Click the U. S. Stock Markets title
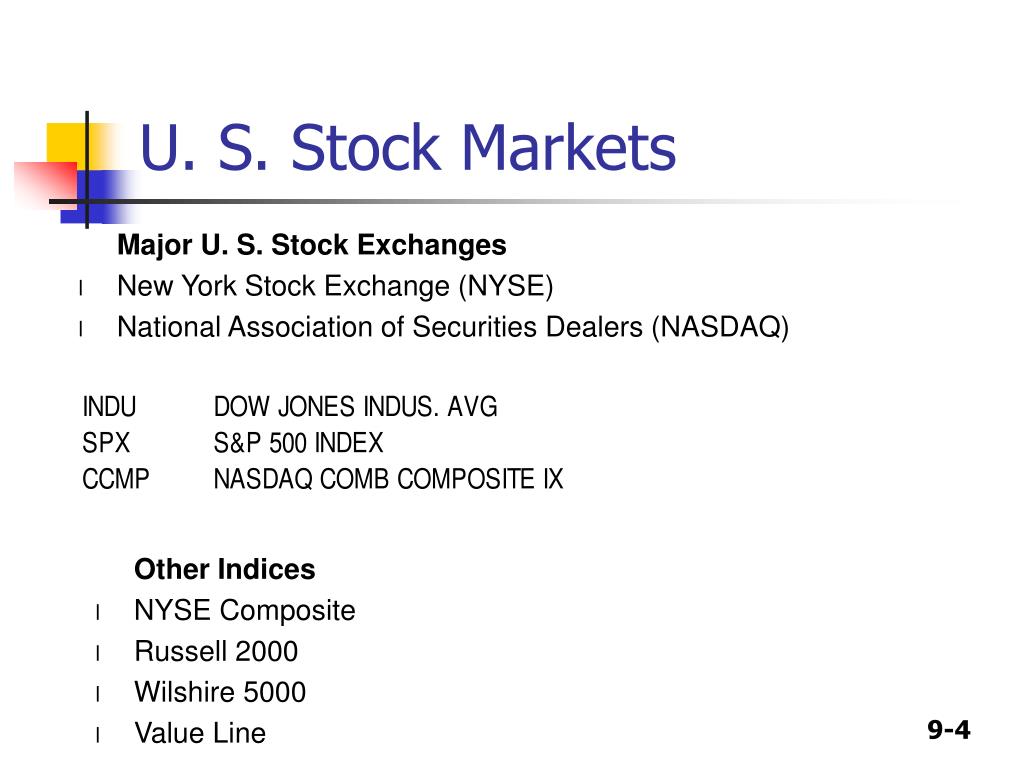The height and width of the screenshot is (768, 1024). tap(408, 148)
